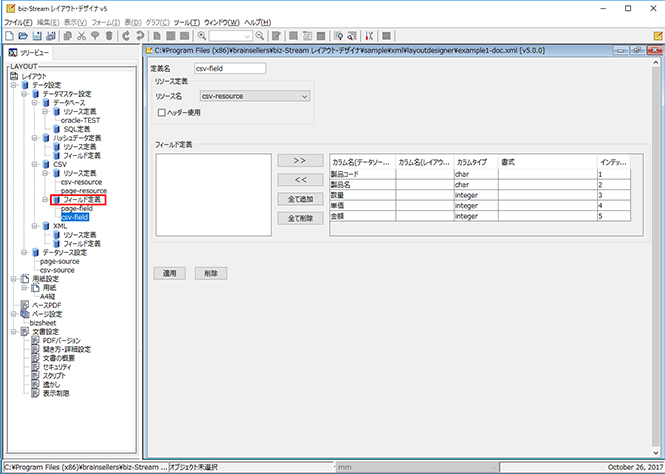The width and height of the screenshot is (665, 474).
Task: Click the Cut scissors icon
Action: coord(81,36)
